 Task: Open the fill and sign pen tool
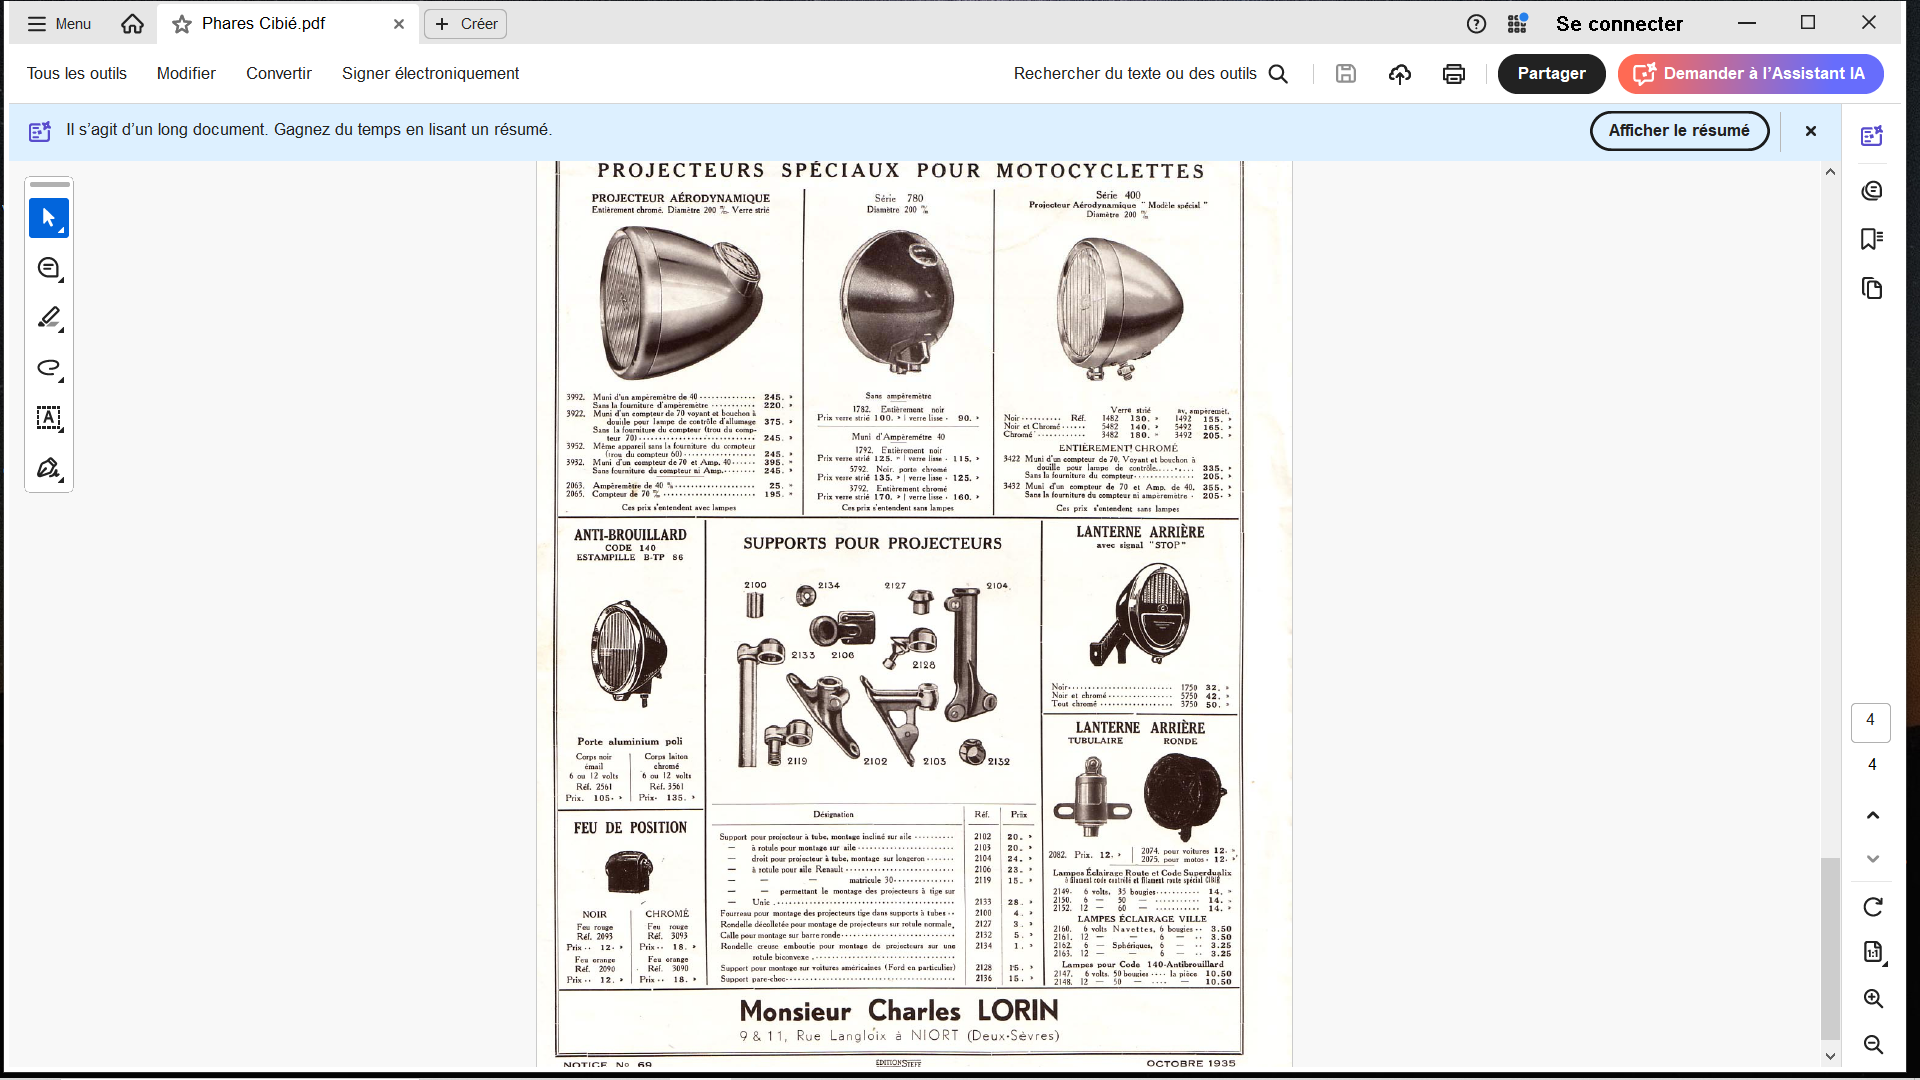click(48, 468)
